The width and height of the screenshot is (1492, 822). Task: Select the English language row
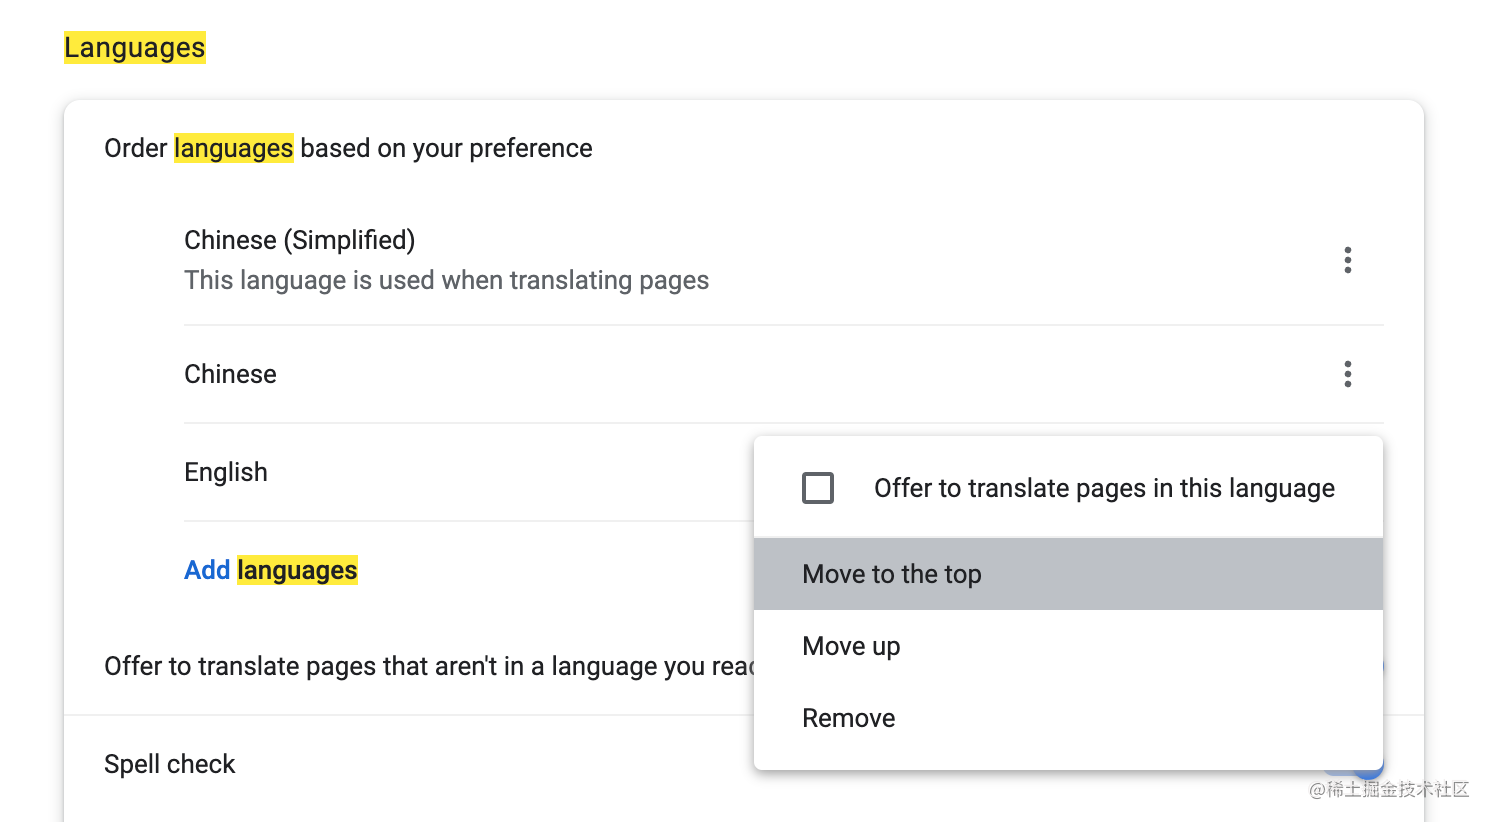point(226,472)
